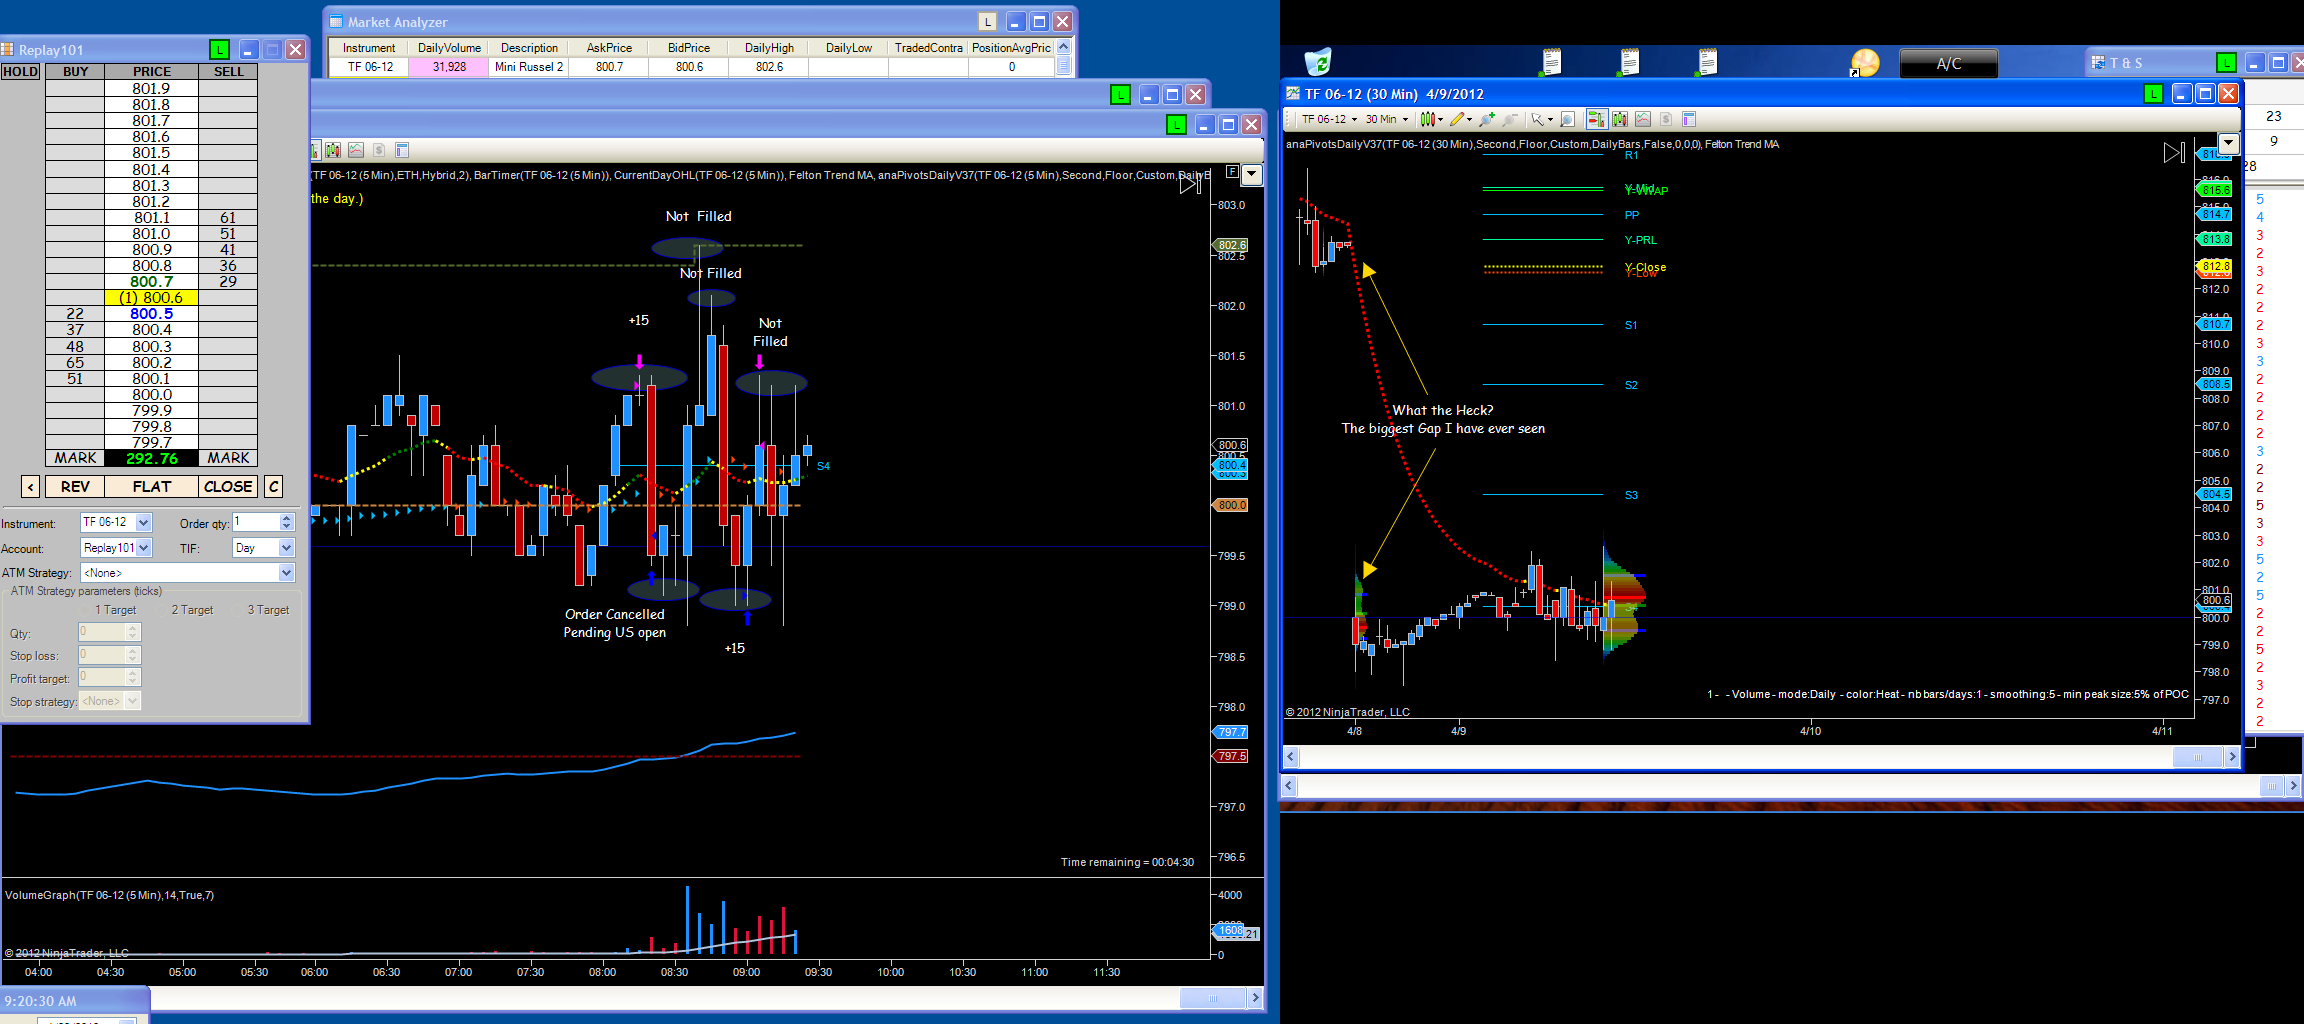Screen dimensions: 2304x1024
Task: Toggle Chart Trader in 30 Min chart toolbar
Action: click(x=1596, y=119)
